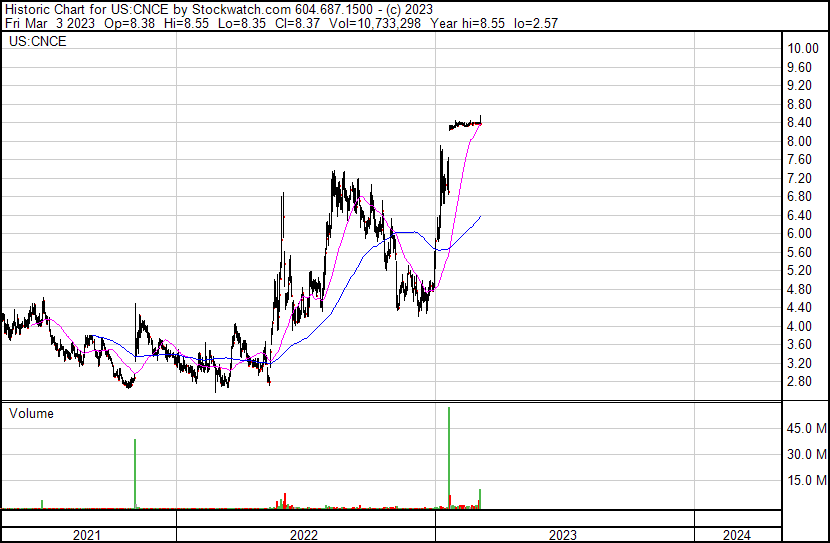This screenshot has width=830, height=543.
Task: Click the 'US:CNCE' symbol label in the chart
Action: click(38, 41)
